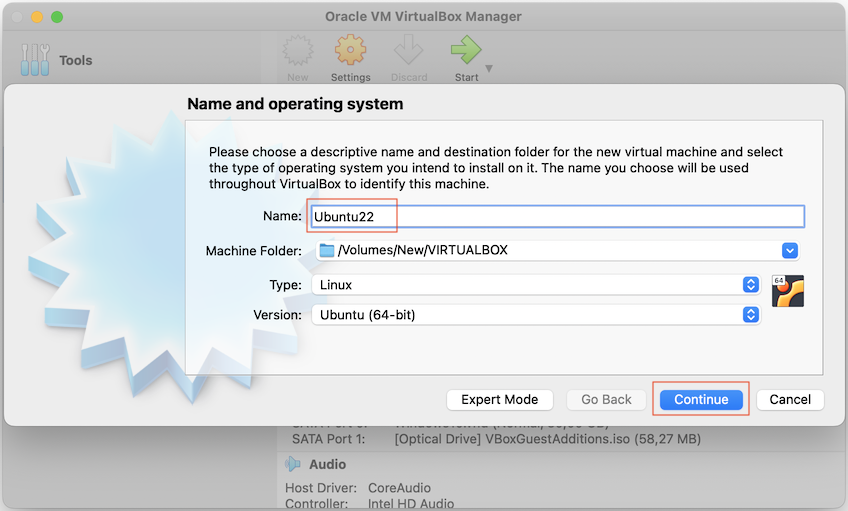Viewport: 848px width, 511px height.
Task: Cancel the new machine wizard
Action: click(x=790, y=400)
